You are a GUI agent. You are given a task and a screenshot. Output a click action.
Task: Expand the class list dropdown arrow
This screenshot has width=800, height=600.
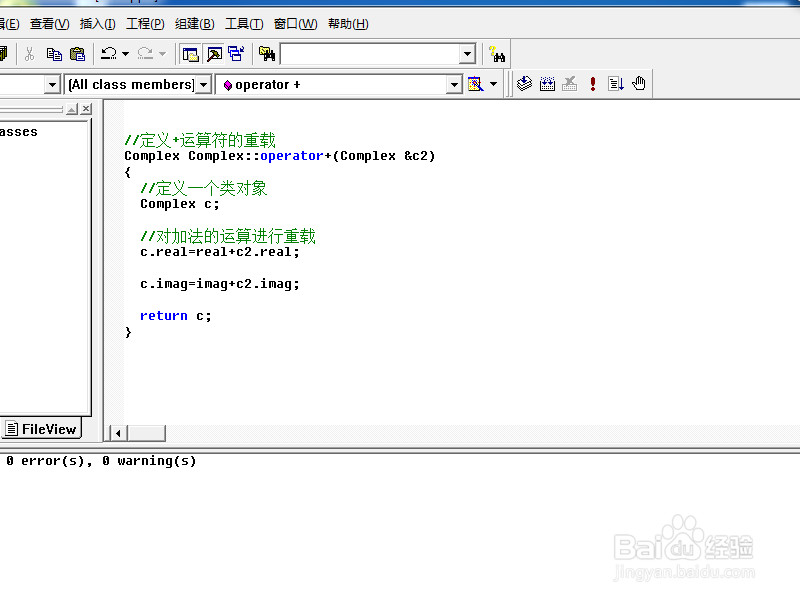tap(52, 84)
